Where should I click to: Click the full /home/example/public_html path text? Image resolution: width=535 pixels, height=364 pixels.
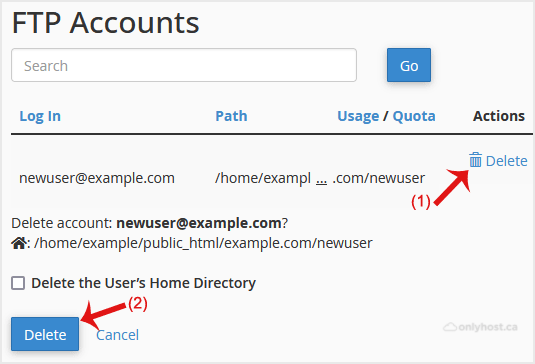(x=203, y=244)
